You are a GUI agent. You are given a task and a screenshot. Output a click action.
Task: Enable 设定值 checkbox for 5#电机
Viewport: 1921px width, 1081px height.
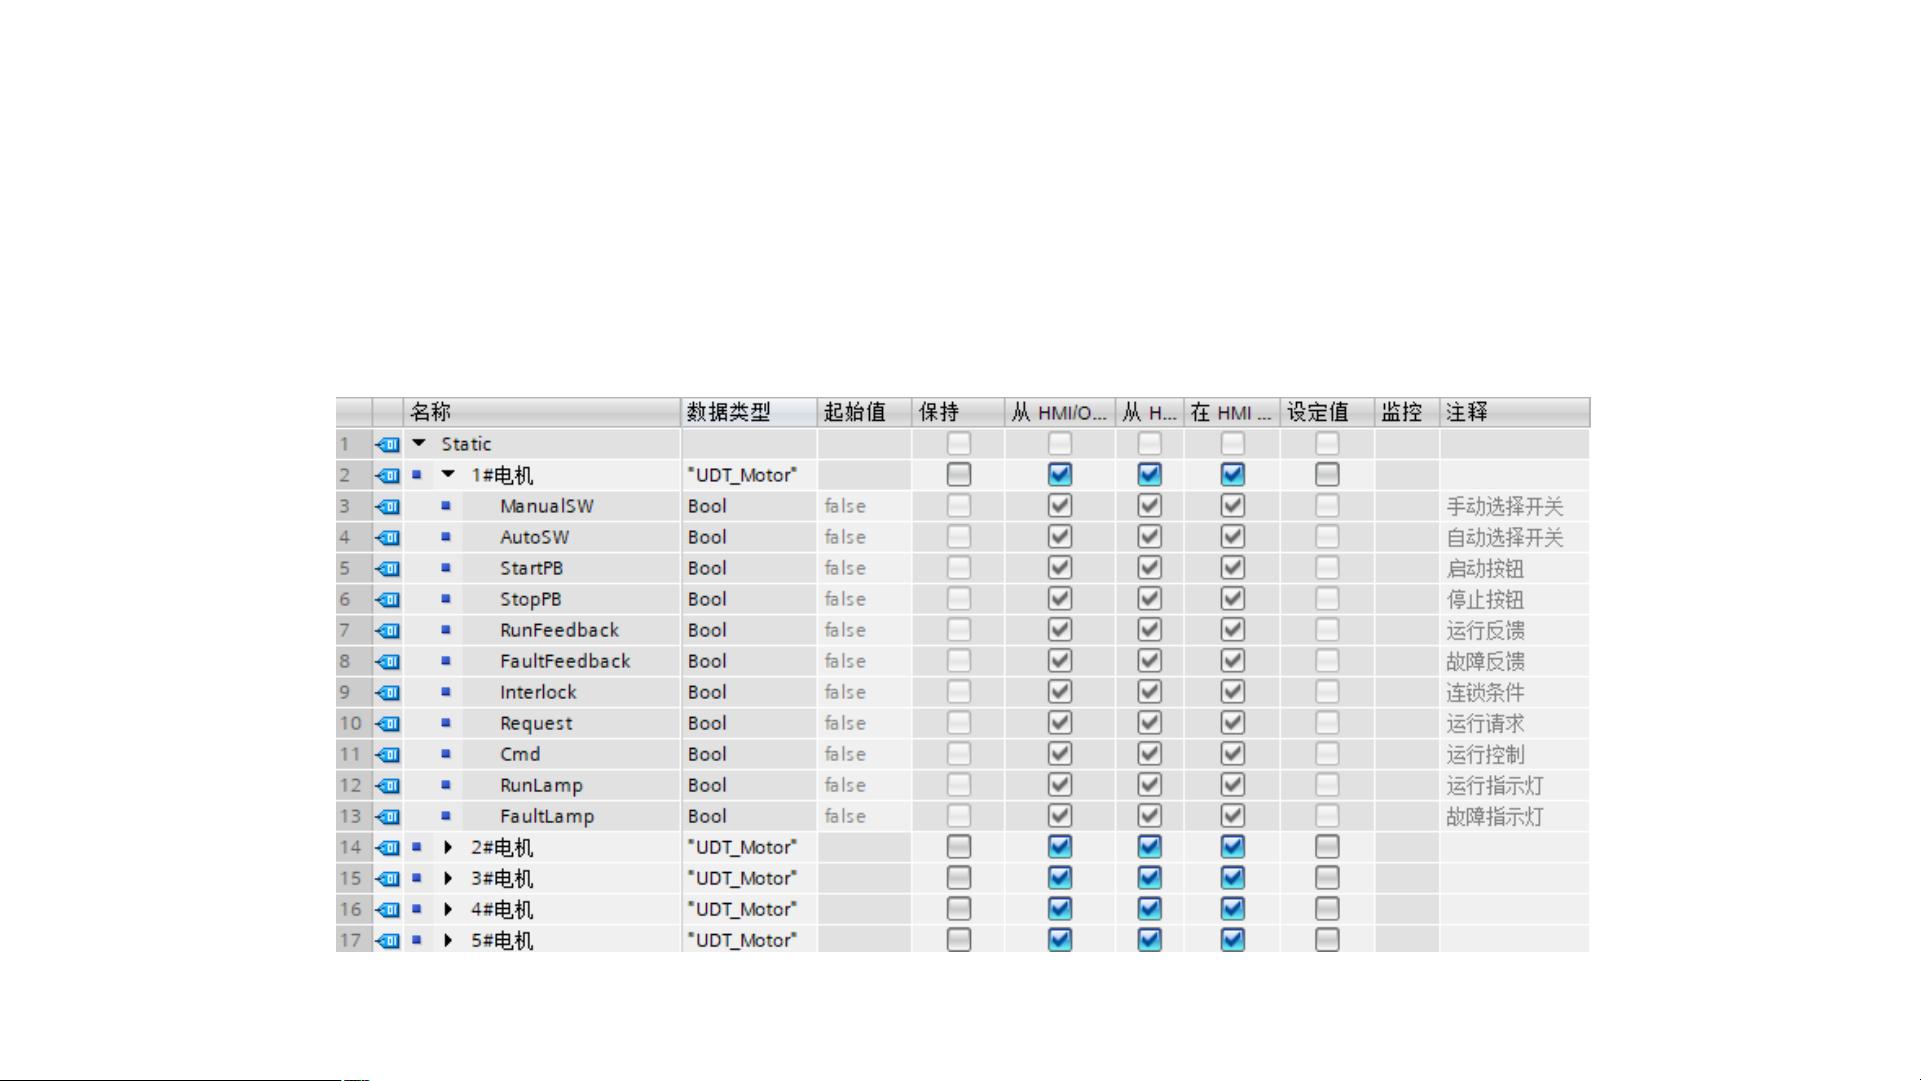click(1326, 940)
